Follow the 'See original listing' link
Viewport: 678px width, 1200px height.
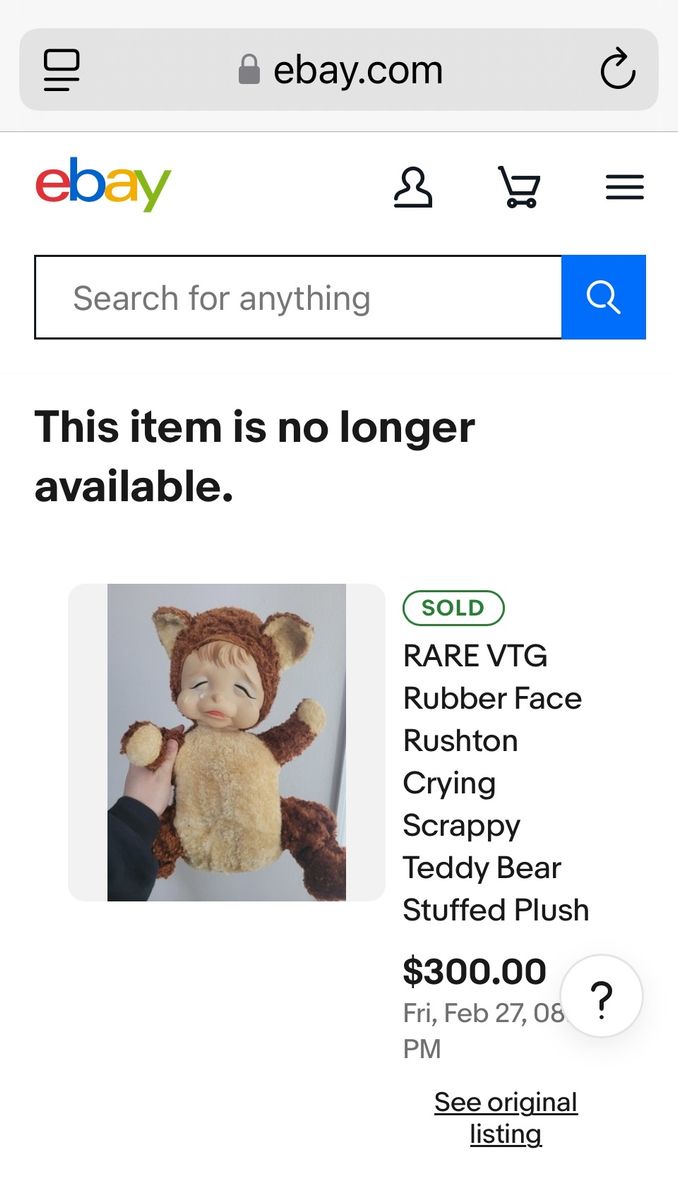[x=505, y=1118]
